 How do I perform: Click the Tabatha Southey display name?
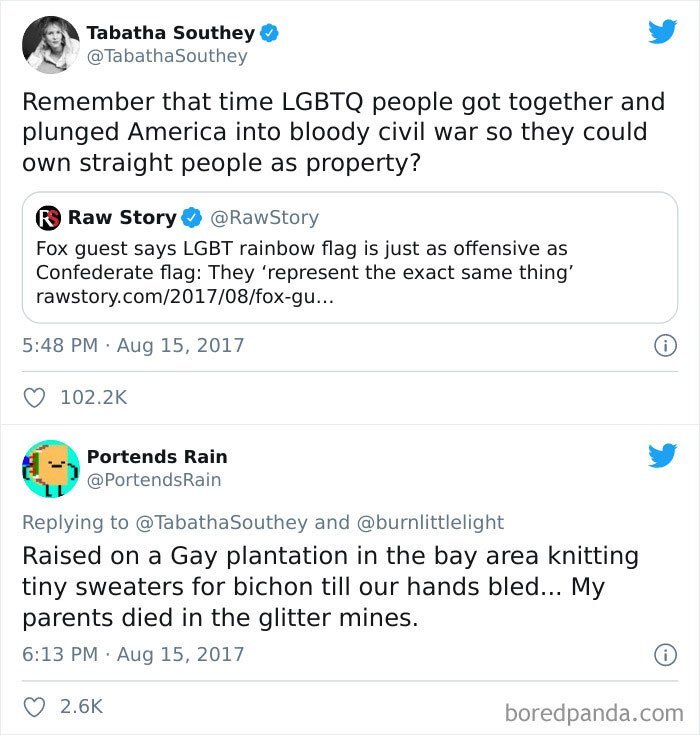click(171, 33)
